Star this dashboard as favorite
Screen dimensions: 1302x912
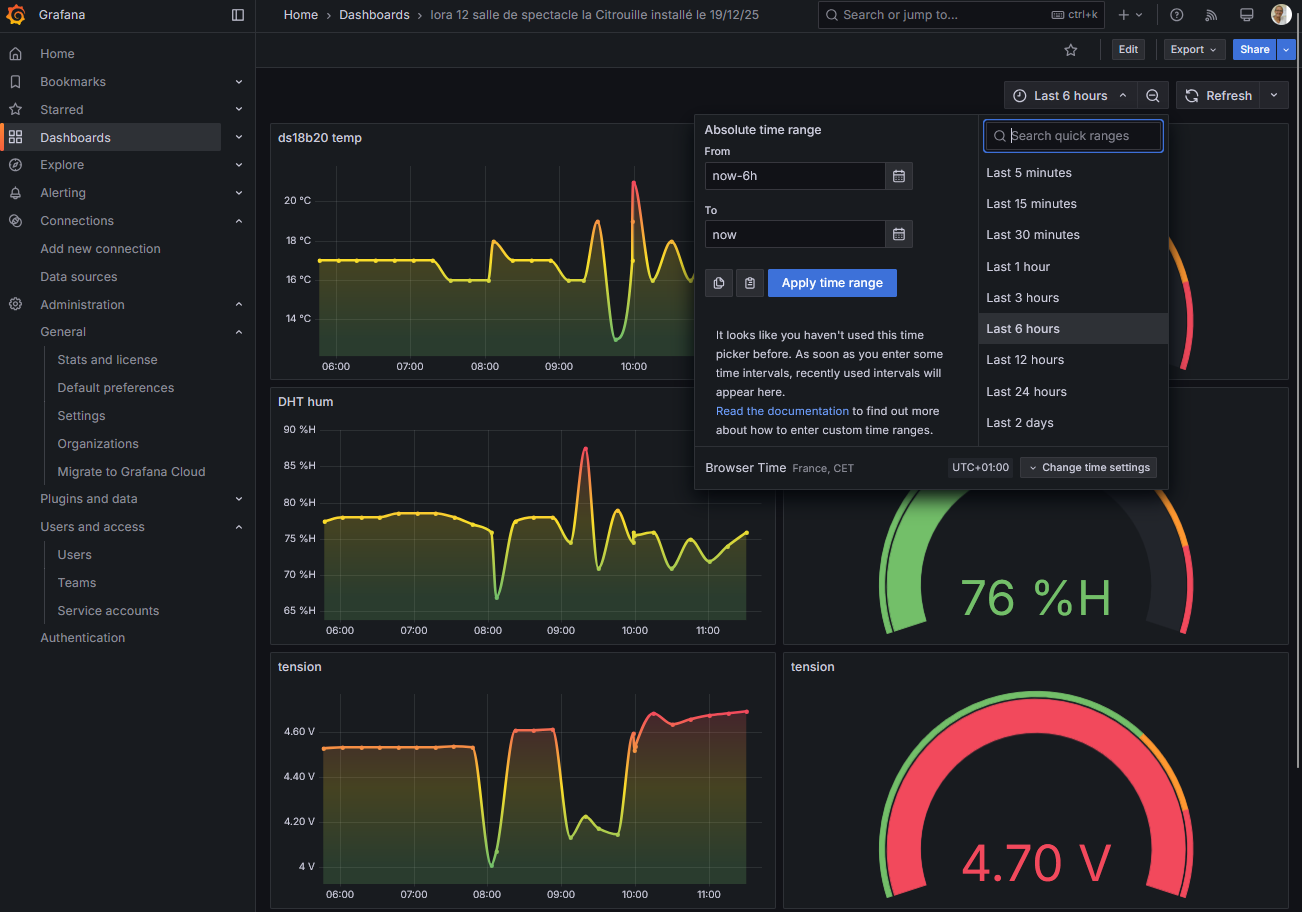1071,50
